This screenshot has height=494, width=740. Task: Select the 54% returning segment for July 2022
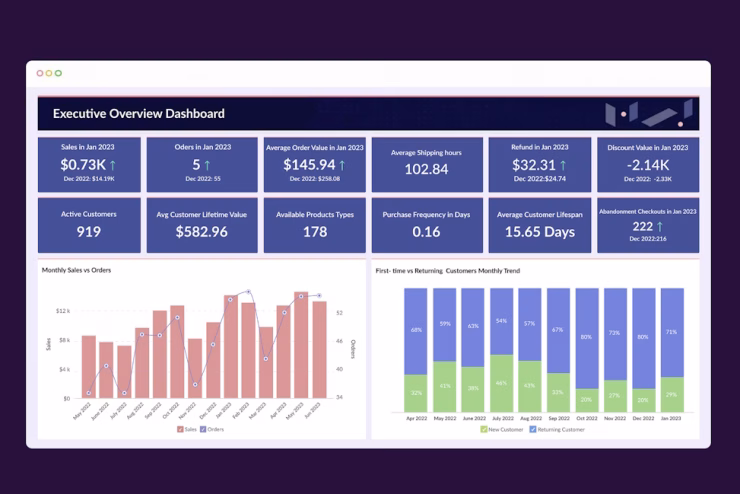(x=502, y=322)
